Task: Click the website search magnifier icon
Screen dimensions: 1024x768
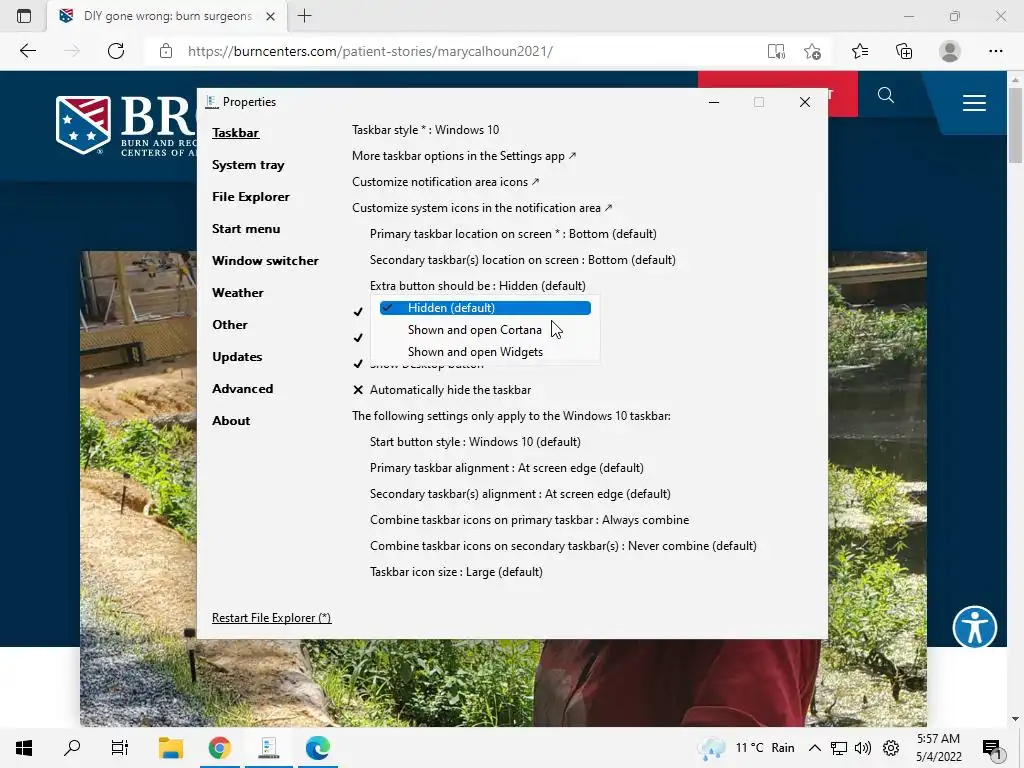Action: click(x=886, y=95)
